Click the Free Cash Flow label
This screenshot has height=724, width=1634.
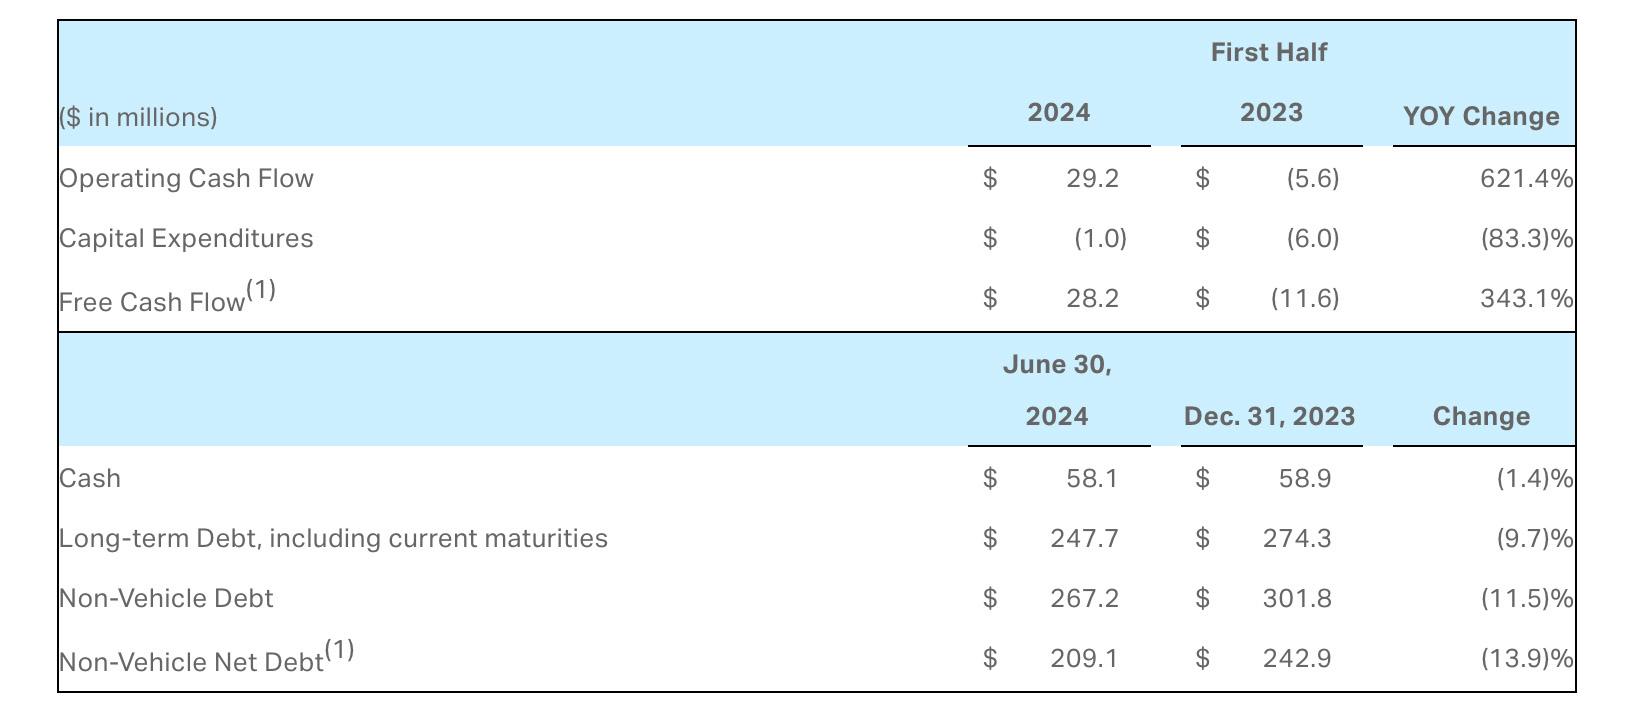(x=167, y=298)
